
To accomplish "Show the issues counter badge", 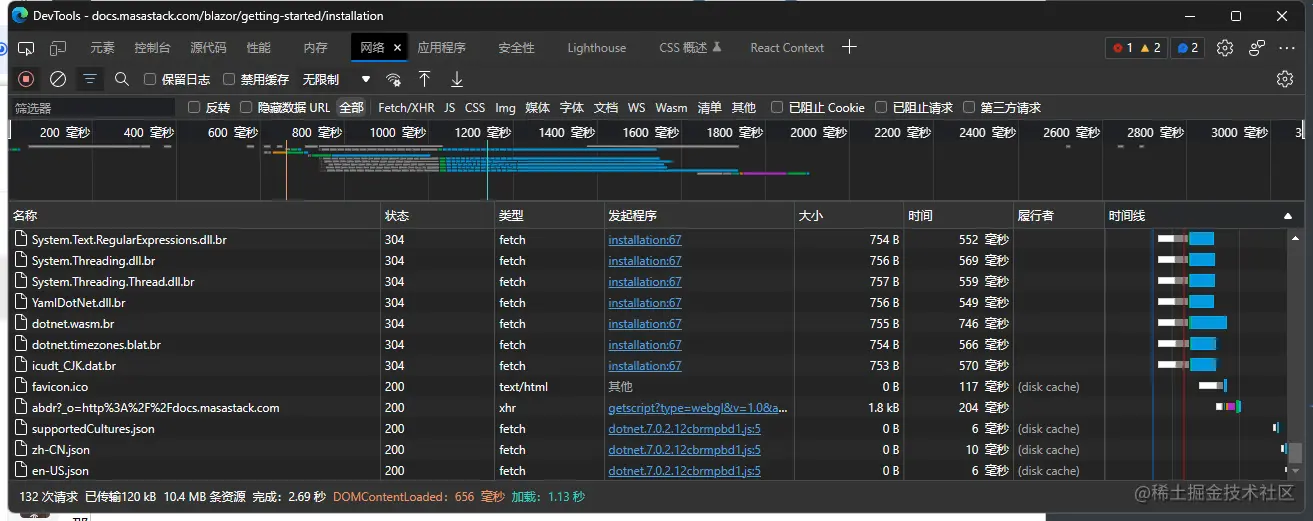I will 1187,48.
